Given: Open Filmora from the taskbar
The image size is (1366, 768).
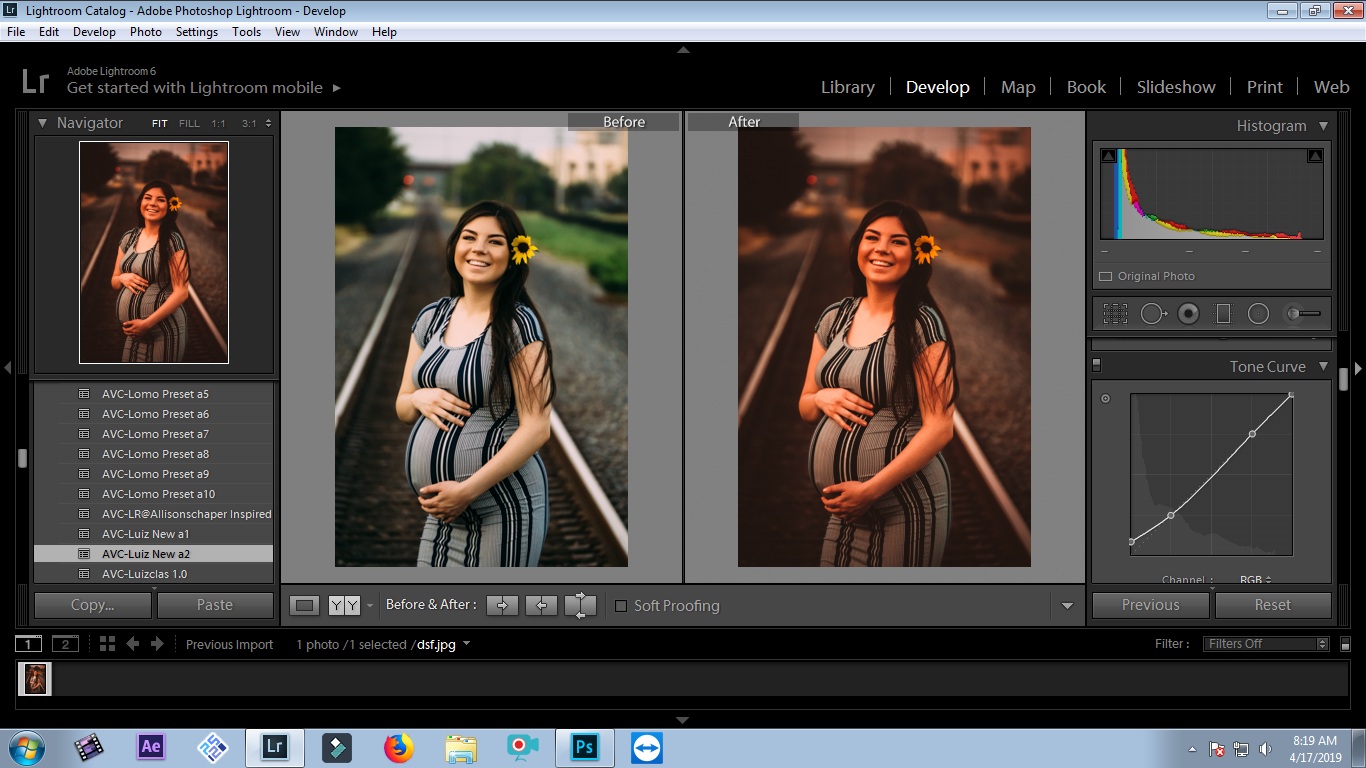Looking at the screenshot, I should coord(337,747).
